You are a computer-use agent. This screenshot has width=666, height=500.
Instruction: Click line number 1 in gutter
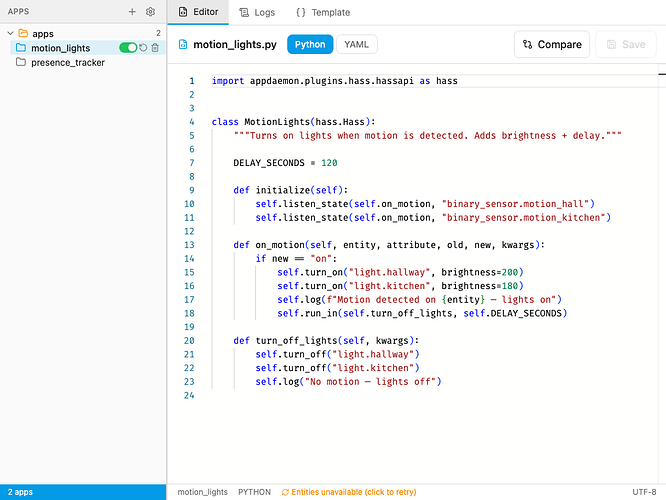[192, 81]
